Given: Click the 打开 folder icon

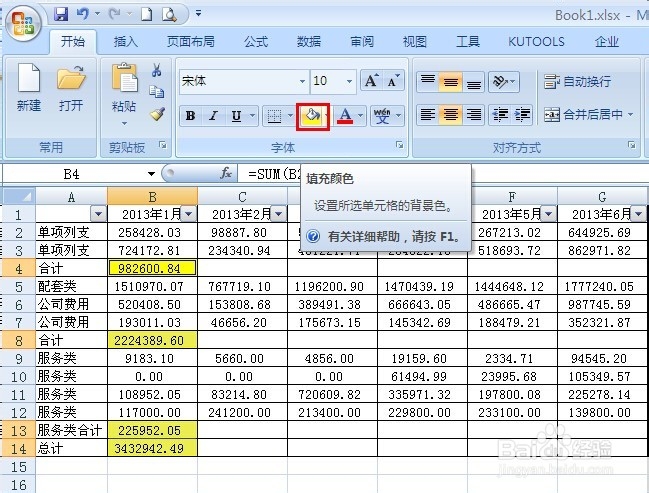Looking at the screenshot, I should pyautogui.click(x=71, y=77).
